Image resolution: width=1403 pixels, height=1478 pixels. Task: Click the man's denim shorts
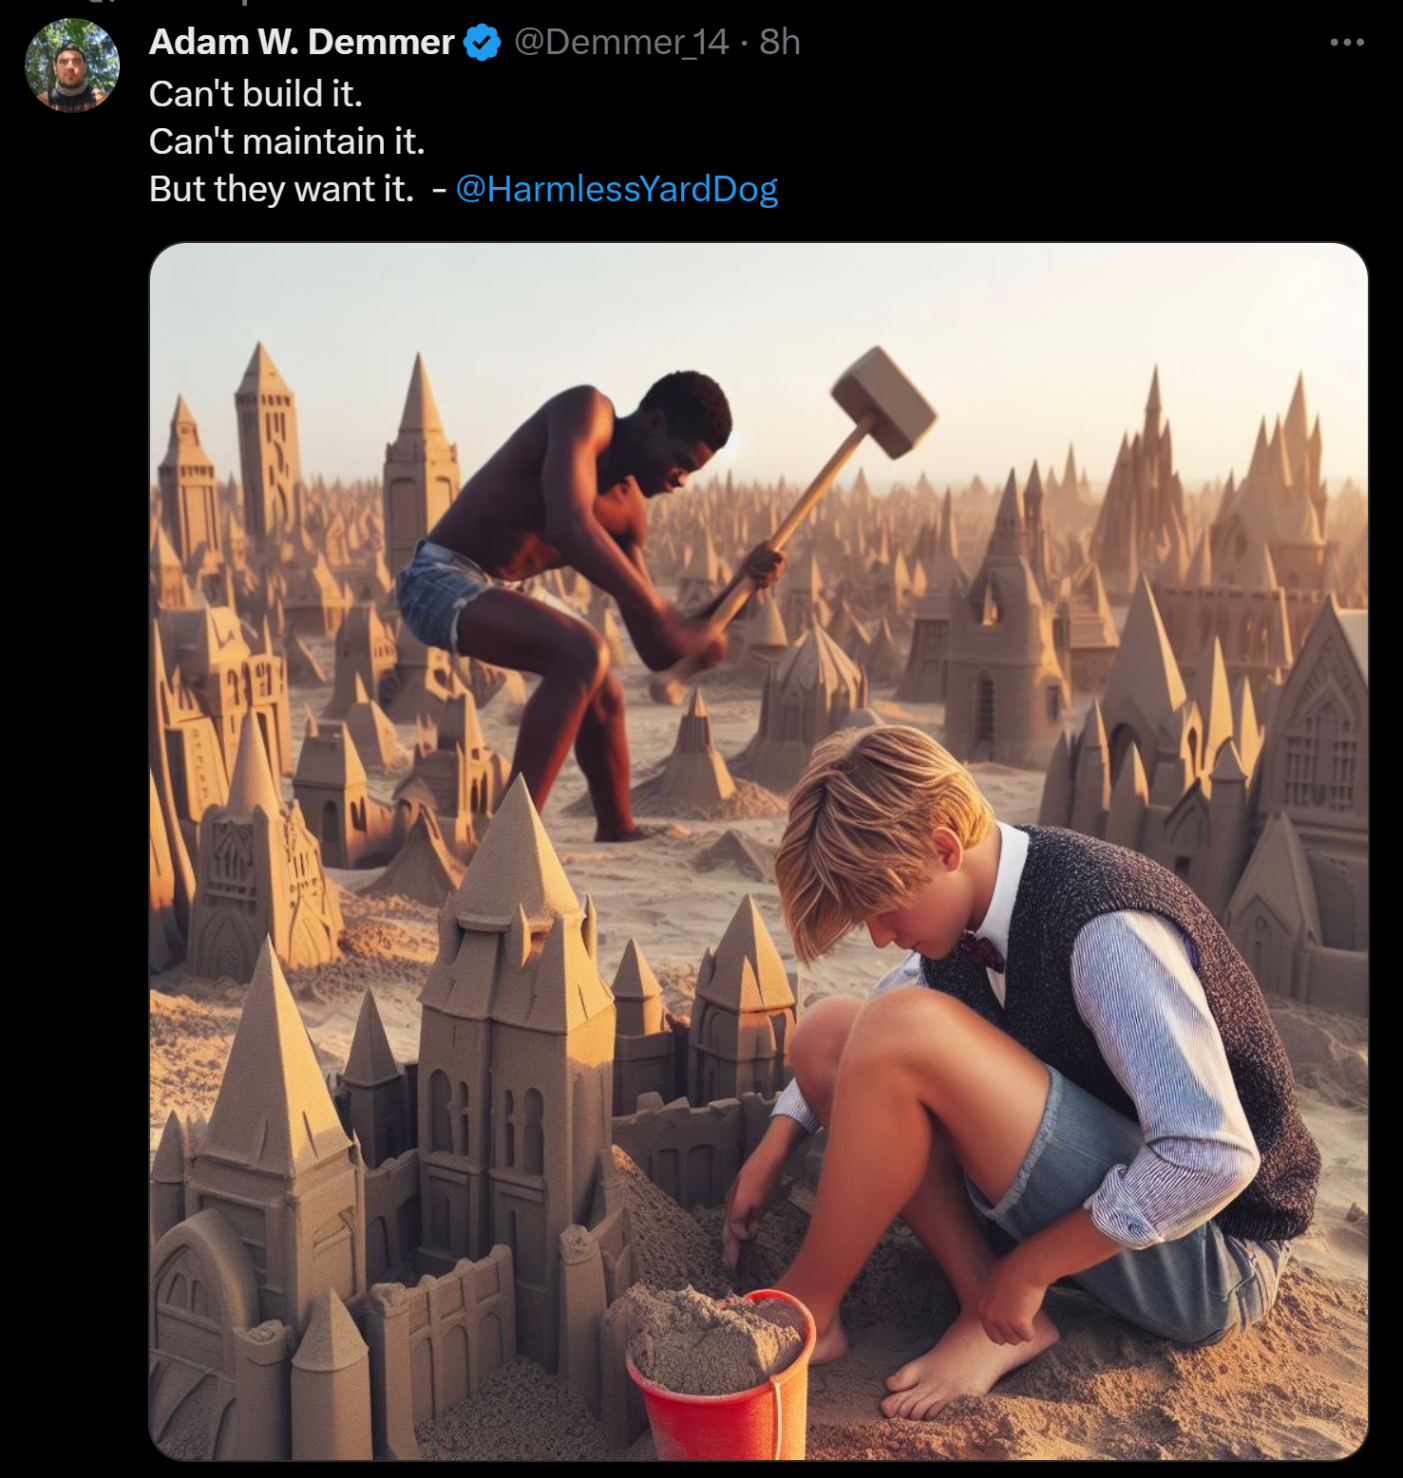click(x=440, y=590)
